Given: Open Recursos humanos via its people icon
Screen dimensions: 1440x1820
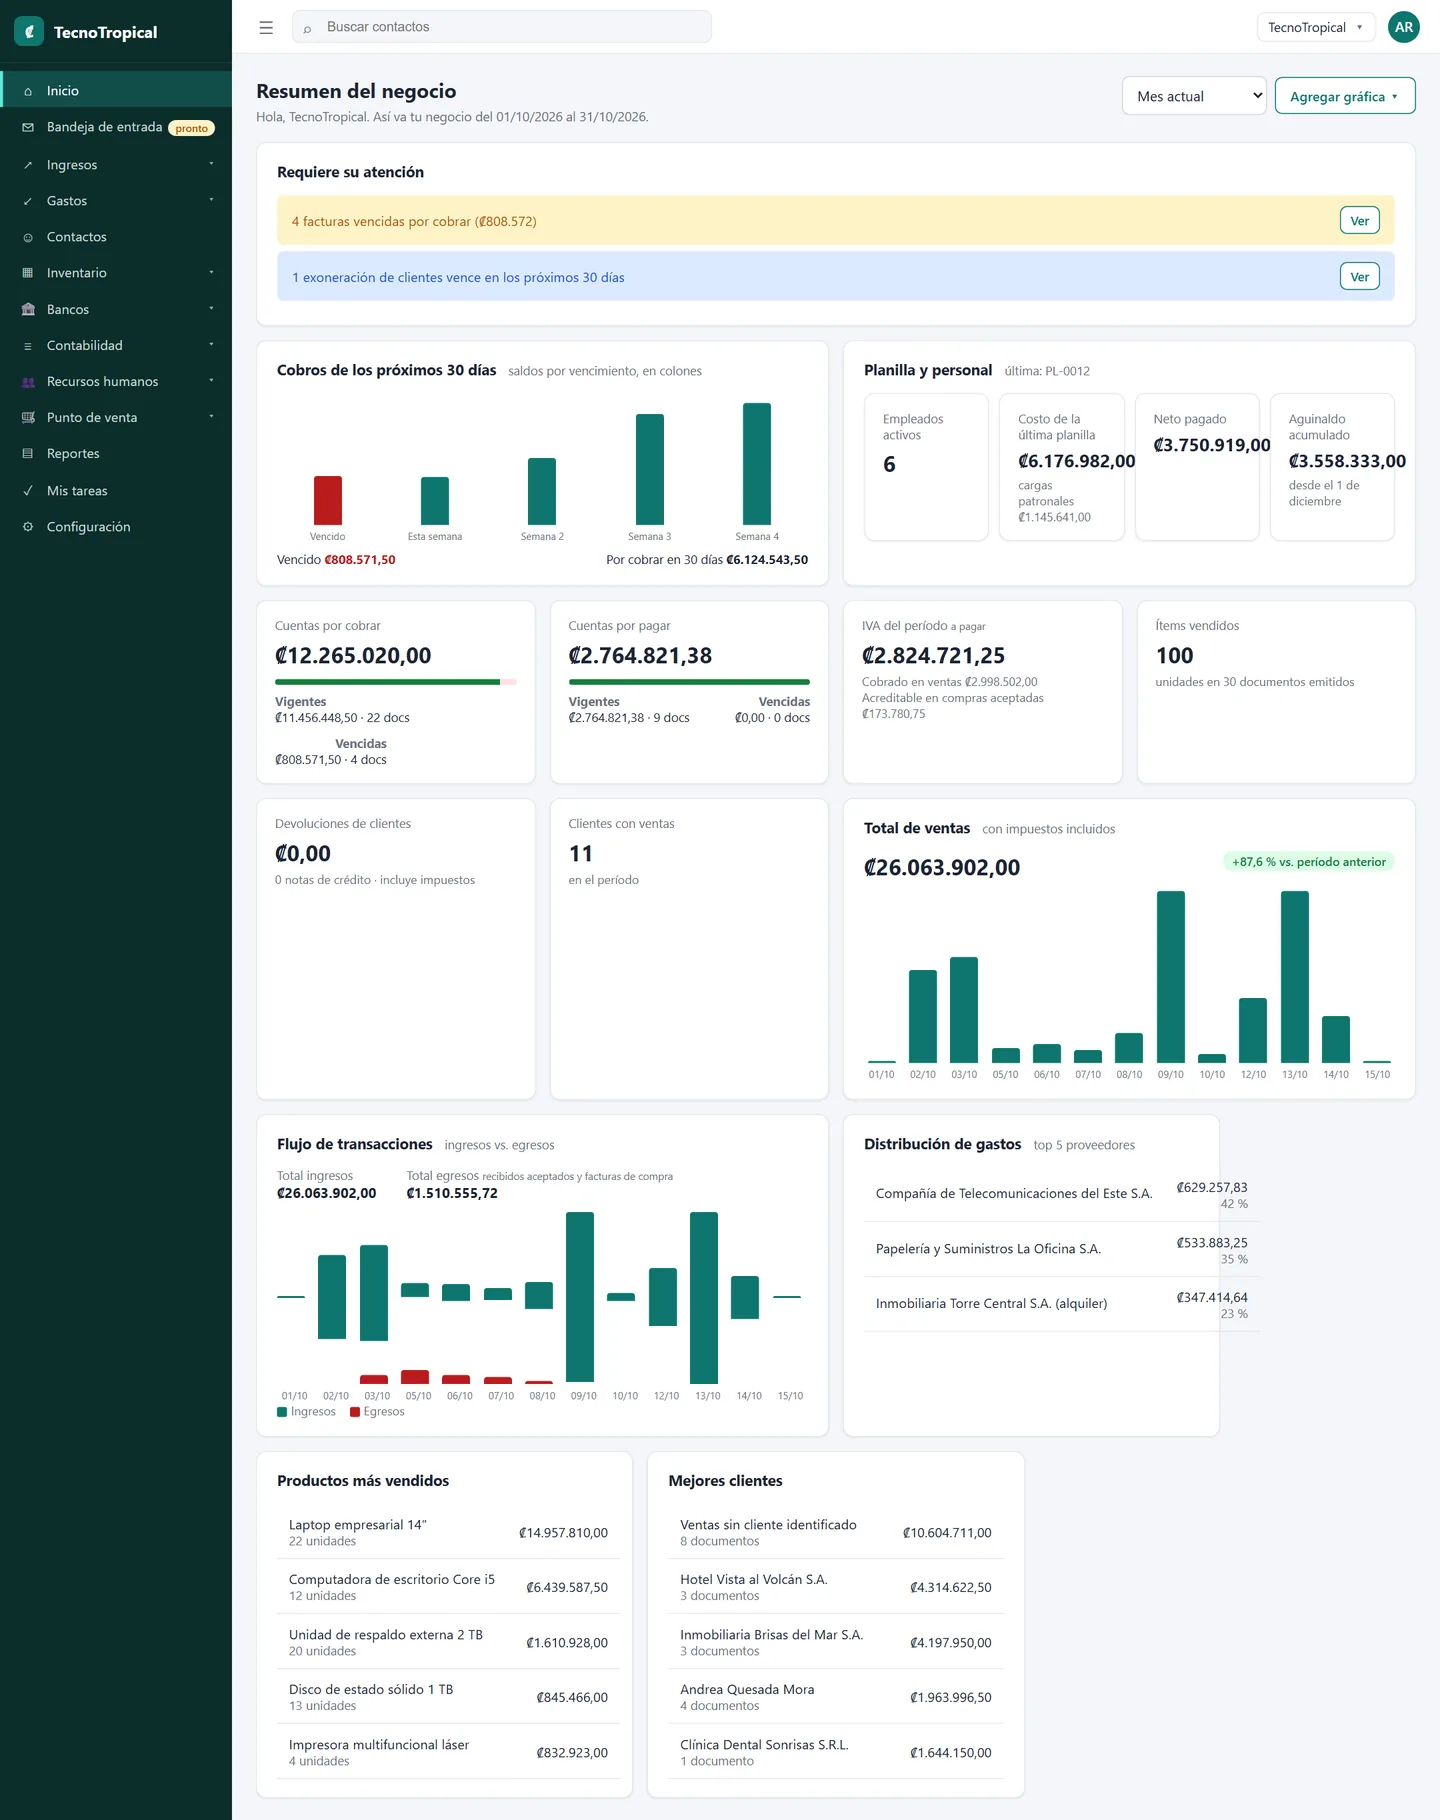Looking at the screenshot, I should [x=28, y=382].
